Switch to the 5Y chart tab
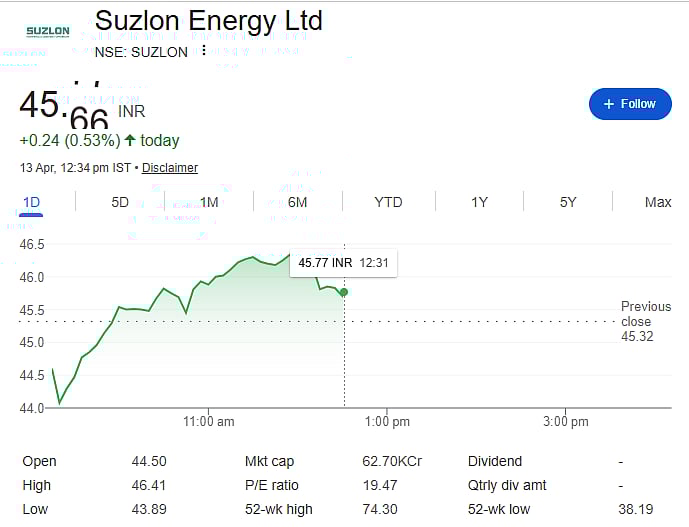The width and height of the screenshot is (689, 527). pos(568,202)
